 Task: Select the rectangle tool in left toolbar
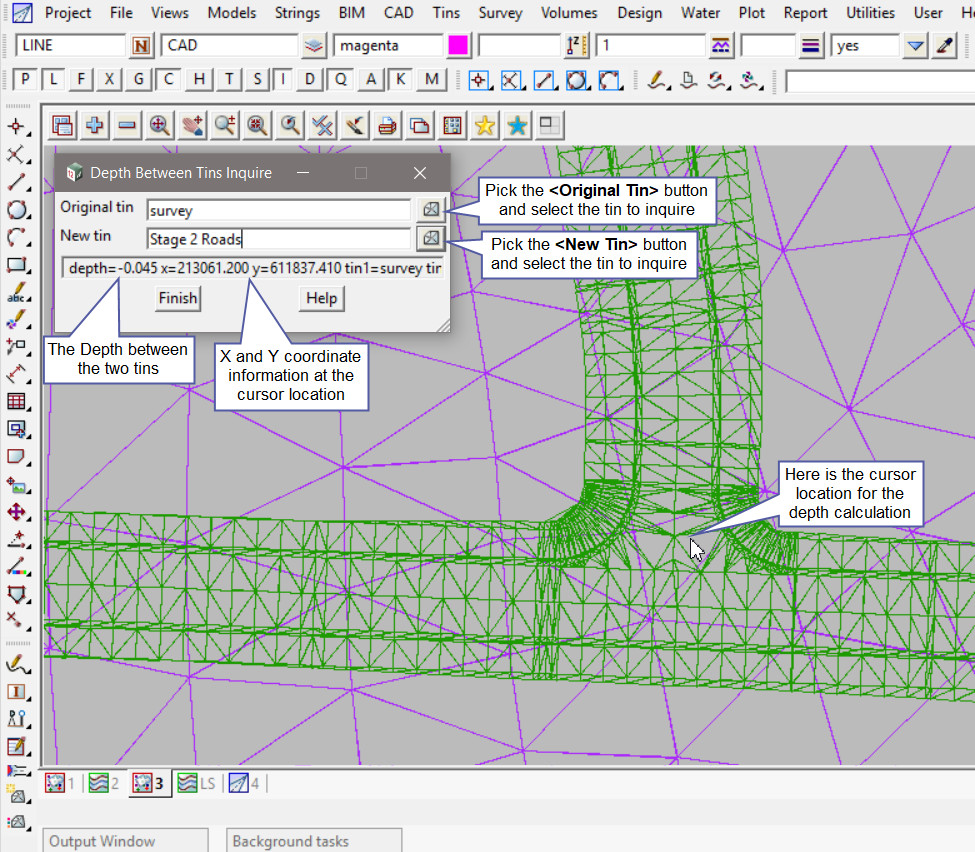pyautogui.click(x=16, y=265)
